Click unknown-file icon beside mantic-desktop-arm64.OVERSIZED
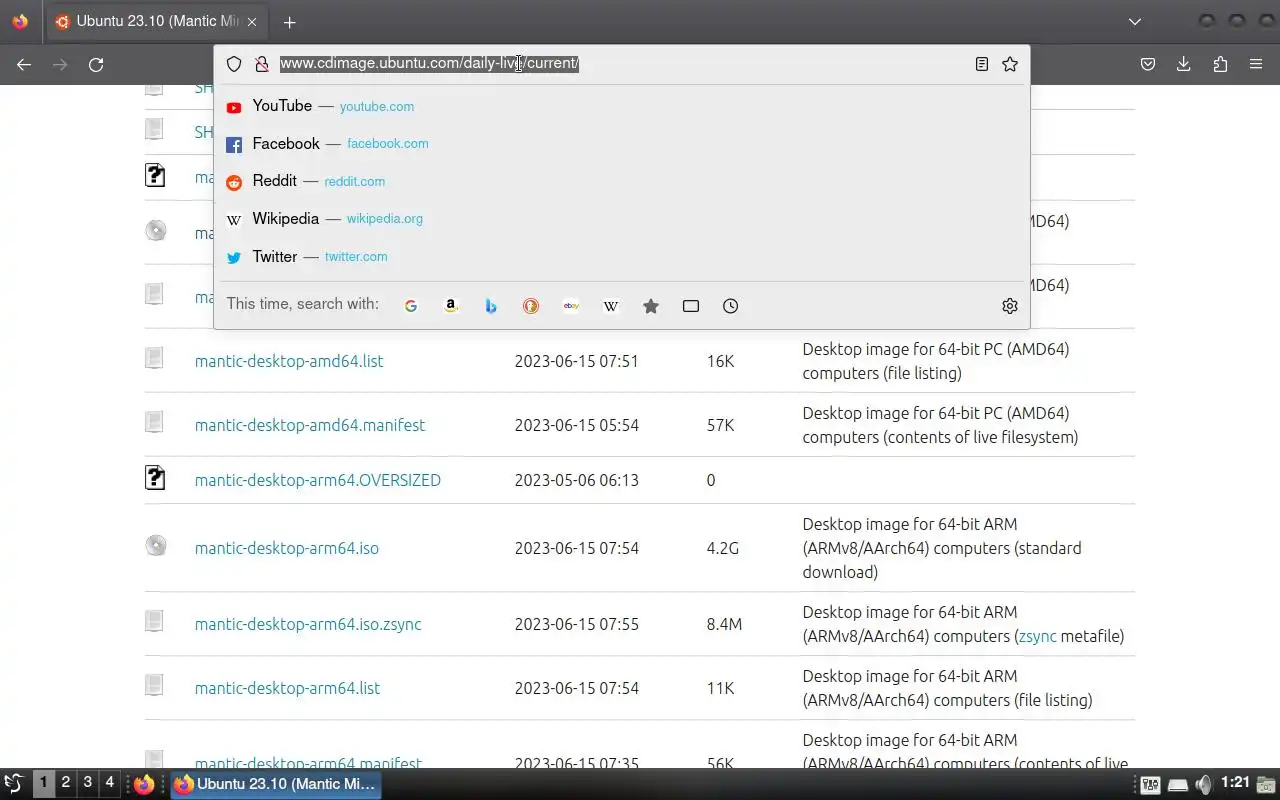 [x=155, y=477]
